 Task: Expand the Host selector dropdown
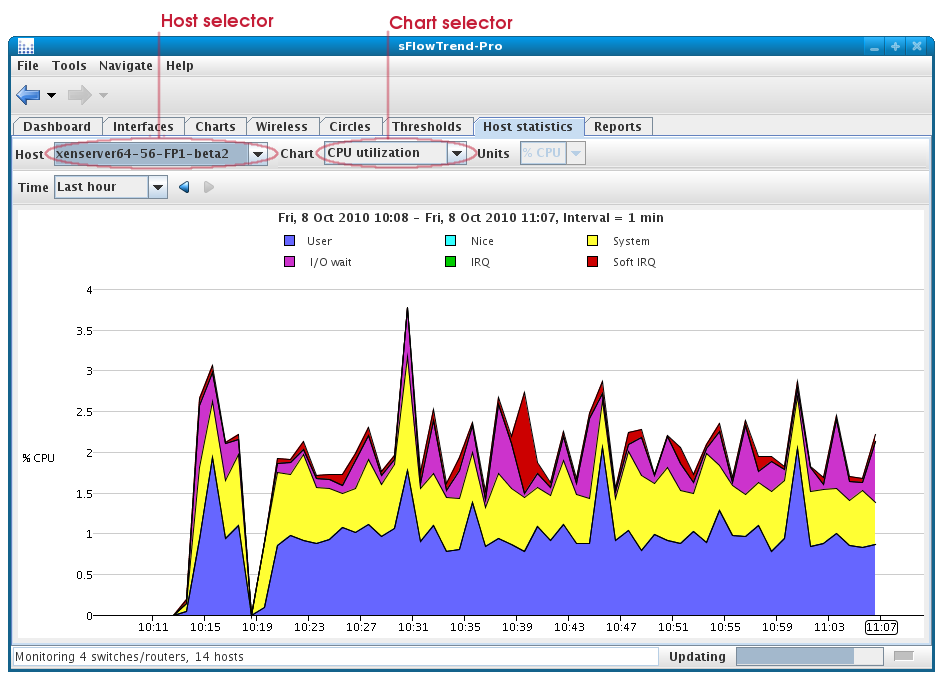(x=258, y=154)
